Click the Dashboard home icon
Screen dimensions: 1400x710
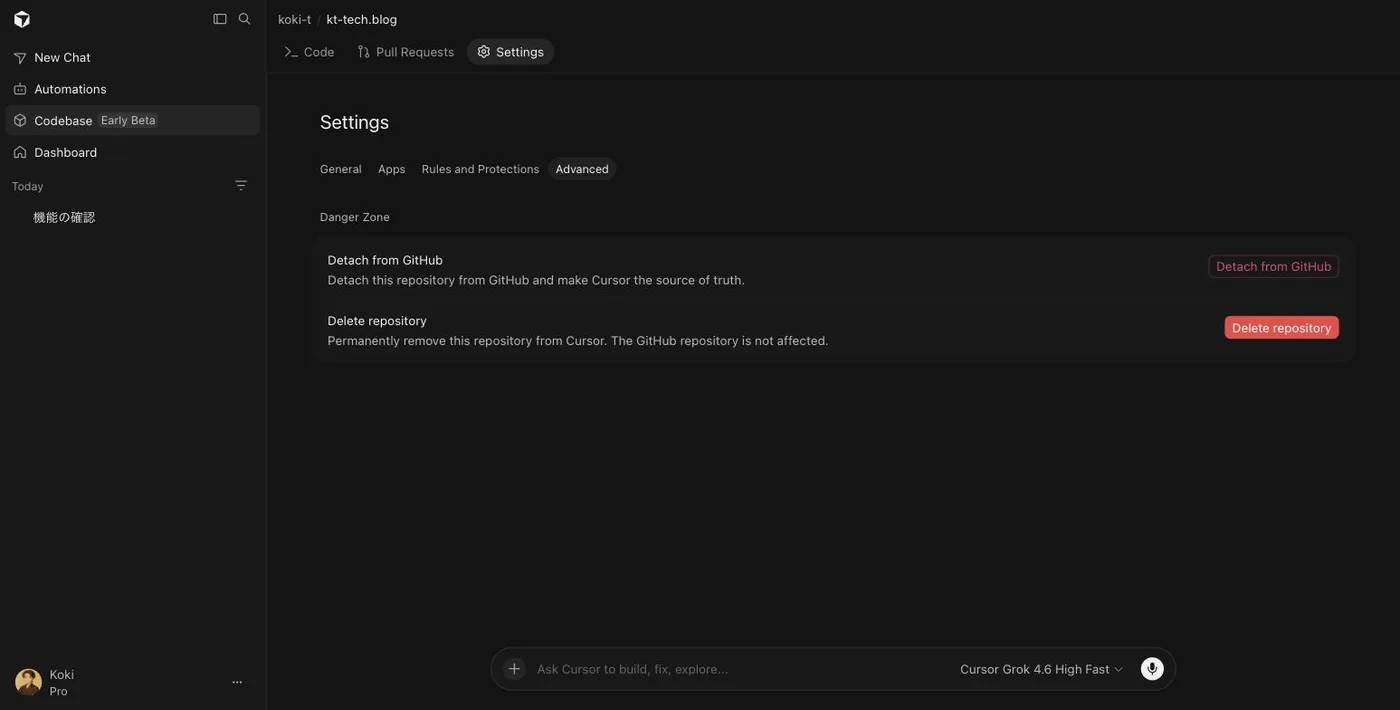click(x=20, y=152)
